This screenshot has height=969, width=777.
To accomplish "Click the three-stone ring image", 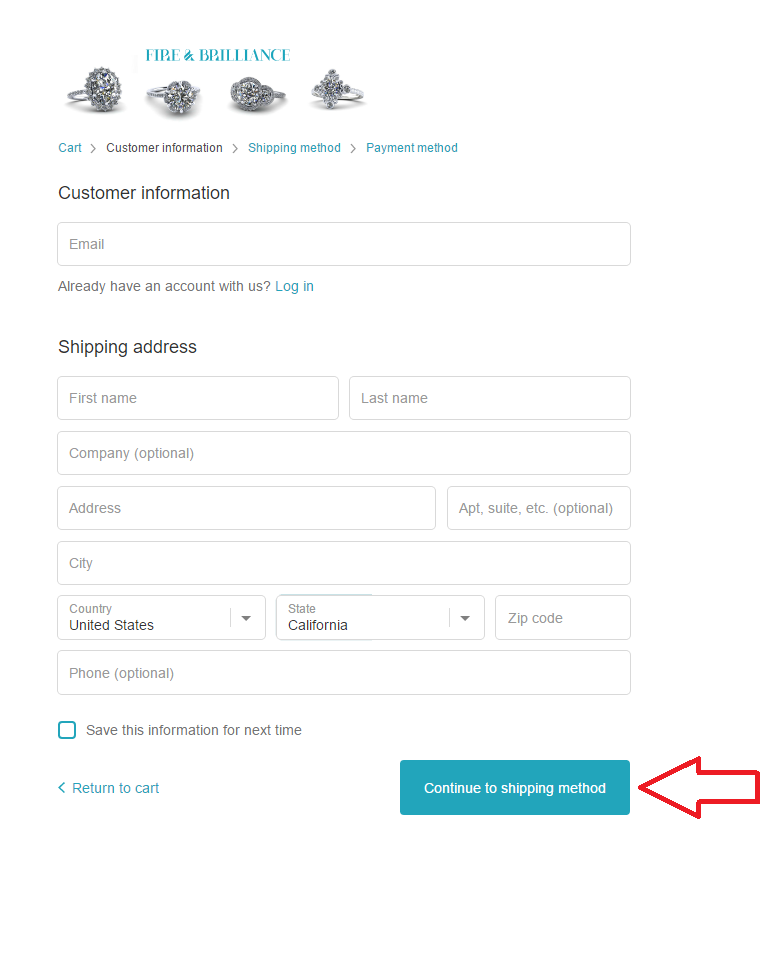I will coord(257,94).
